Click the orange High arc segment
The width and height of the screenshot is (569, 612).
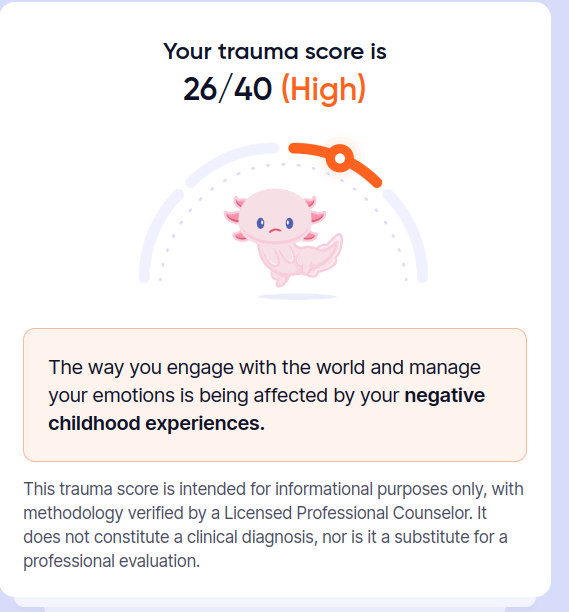tap(335, 164)
